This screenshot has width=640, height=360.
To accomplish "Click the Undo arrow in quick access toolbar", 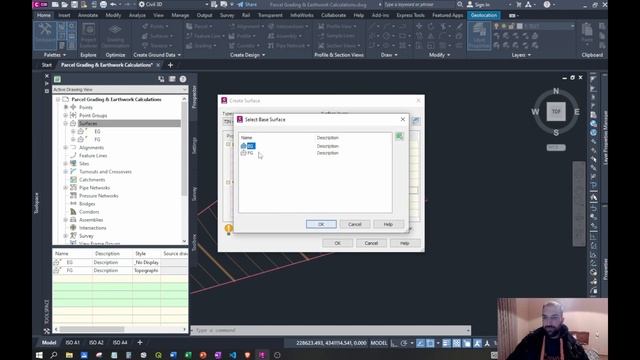I will [x=113, y=4].
